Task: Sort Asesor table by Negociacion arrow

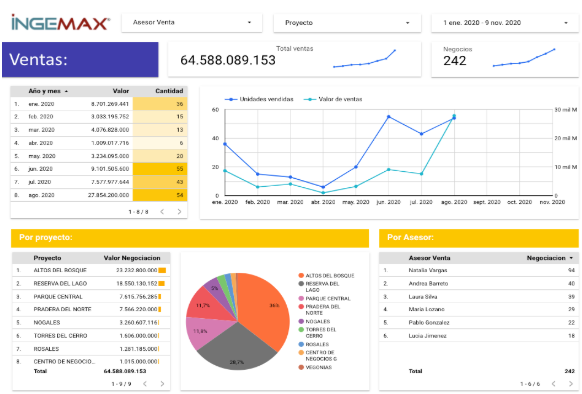Action: (x=571, y=258)
